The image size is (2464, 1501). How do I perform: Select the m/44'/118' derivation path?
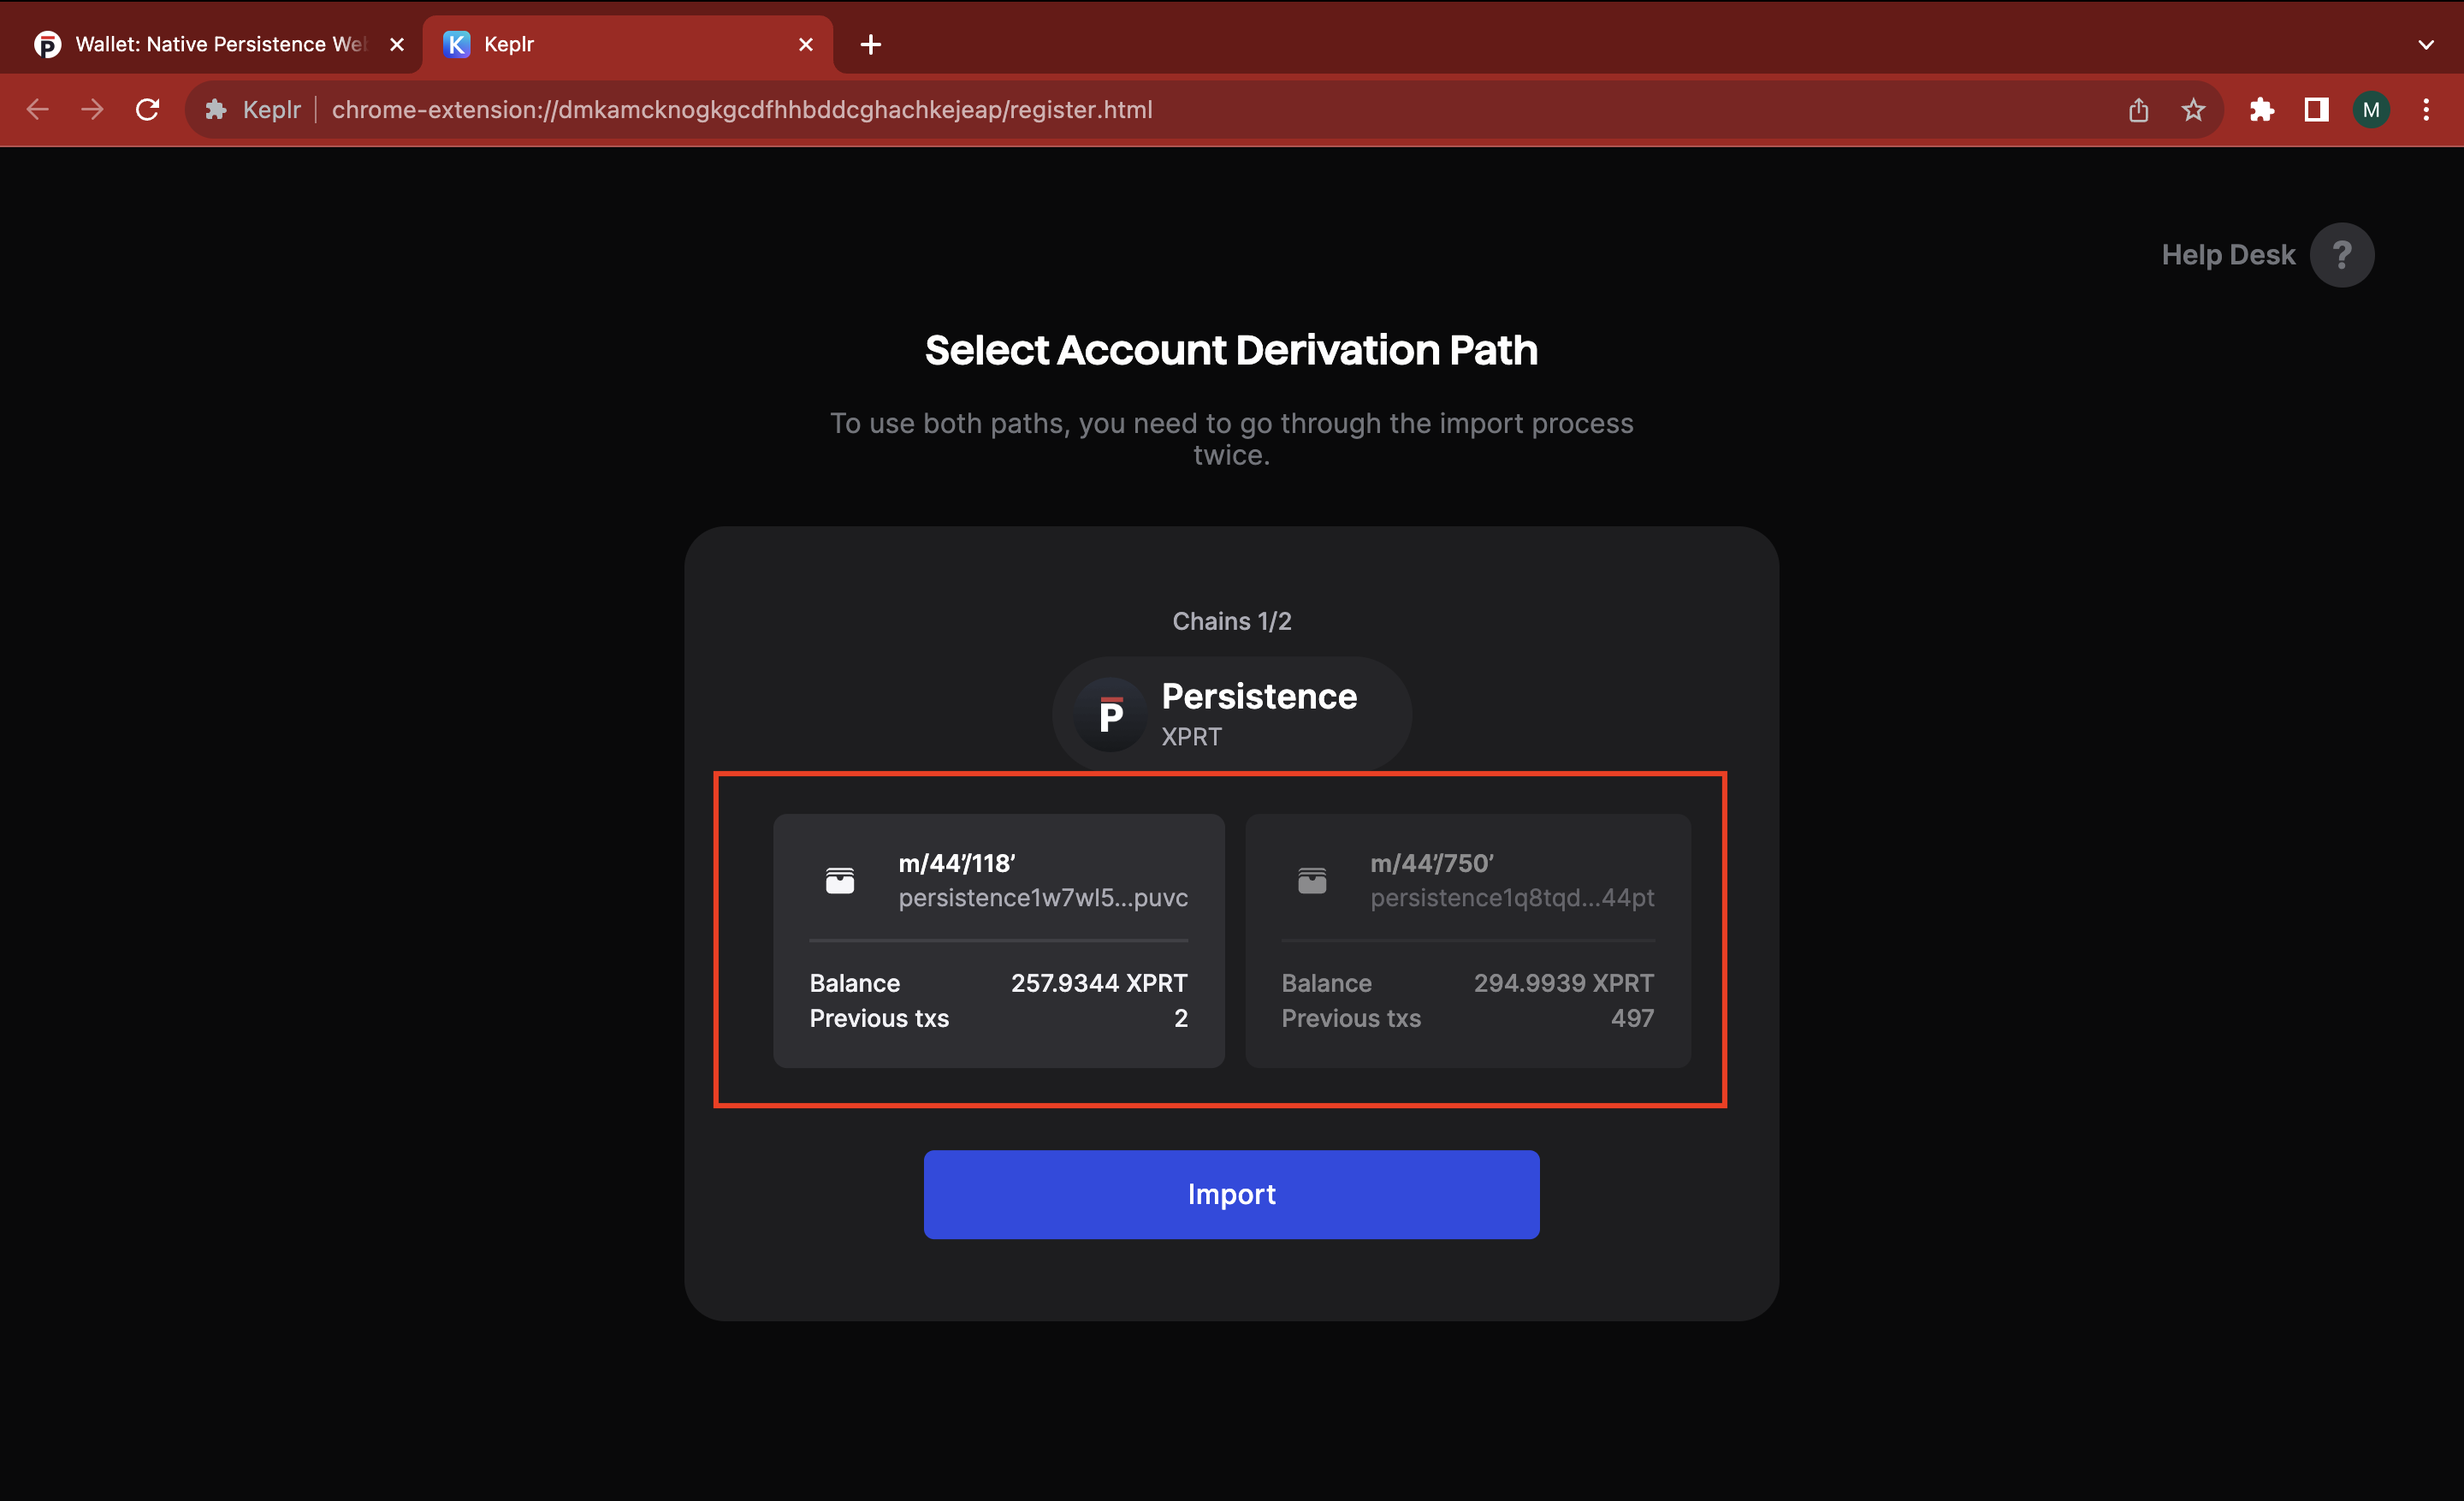pyautogui.click(x=998, y=940)
